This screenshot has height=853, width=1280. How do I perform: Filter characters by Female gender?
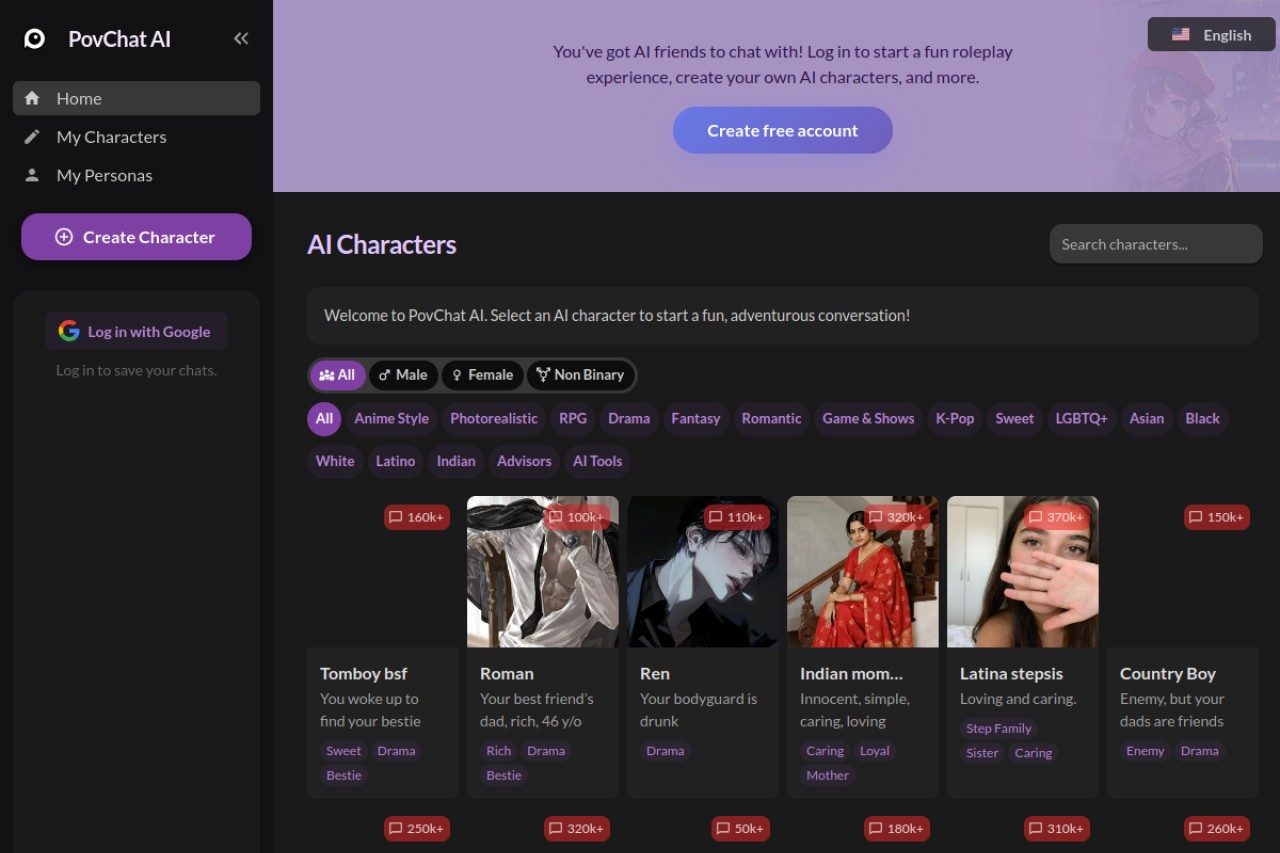point(482,375)
